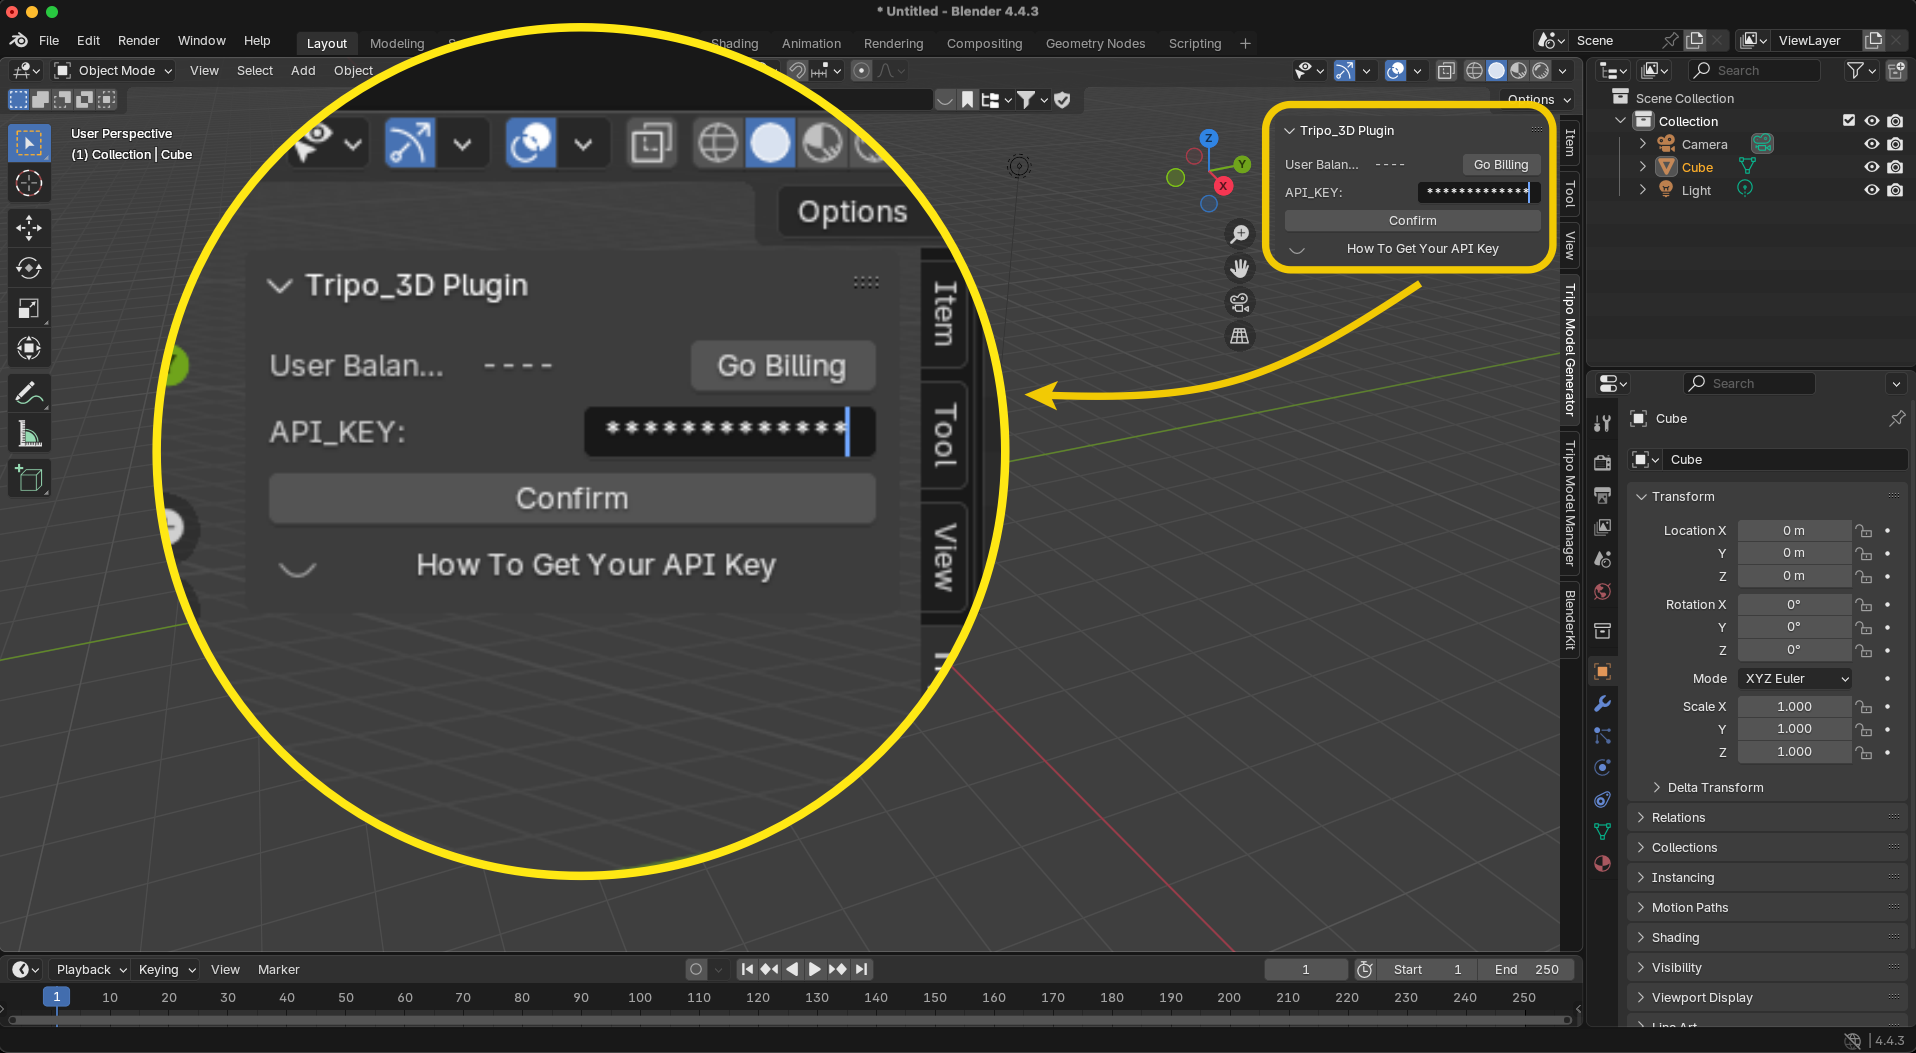Select the Scale tool in toolbar
This screenshot has width=1916, height=1053.
point(29,308)
